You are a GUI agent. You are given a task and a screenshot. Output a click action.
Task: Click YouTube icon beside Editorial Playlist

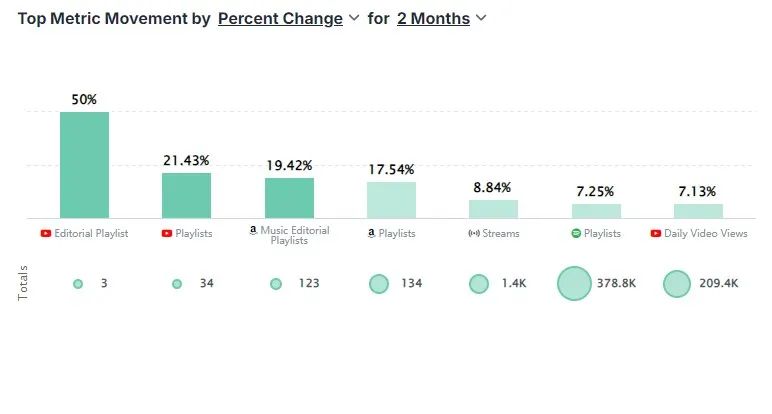(x=46, y=233)
